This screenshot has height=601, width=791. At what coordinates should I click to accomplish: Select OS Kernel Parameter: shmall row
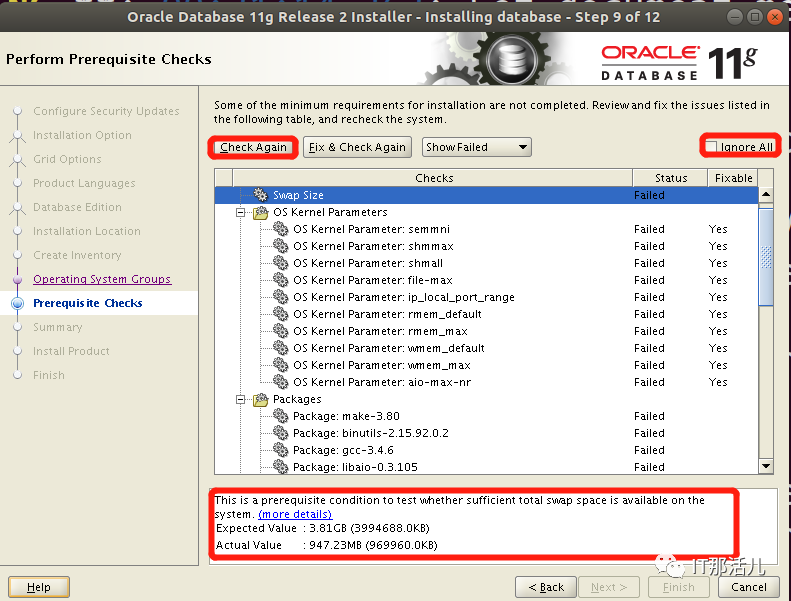click(486, 263)
